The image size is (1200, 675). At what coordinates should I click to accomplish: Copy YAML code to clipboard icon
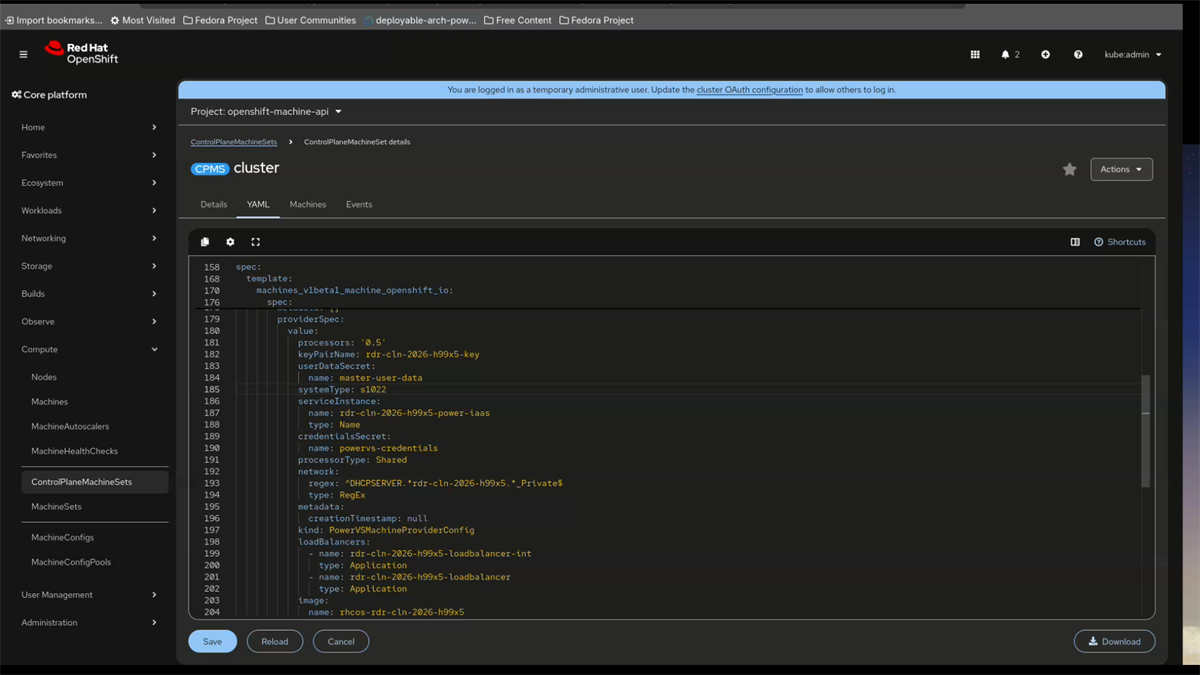click(205, 242)
